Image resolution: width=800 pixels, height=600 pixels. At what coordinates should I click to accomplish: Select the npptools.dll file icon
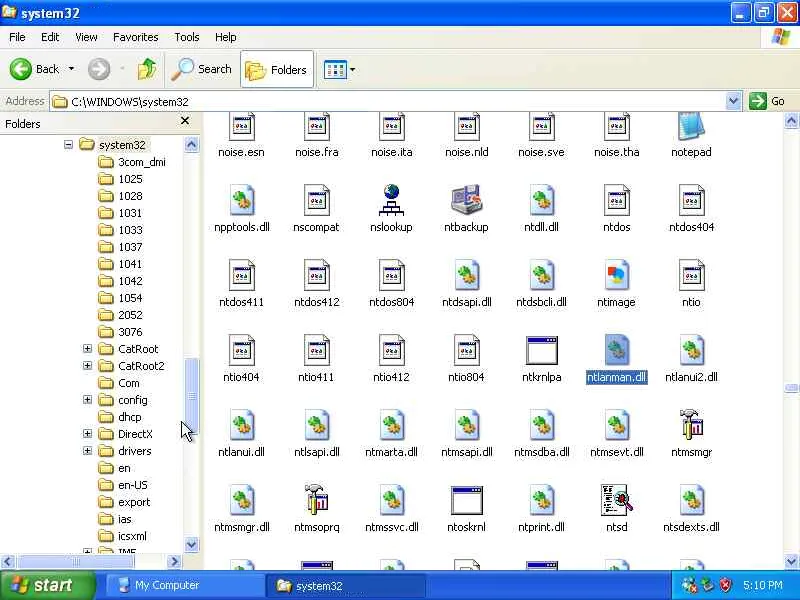pos(241,201)
